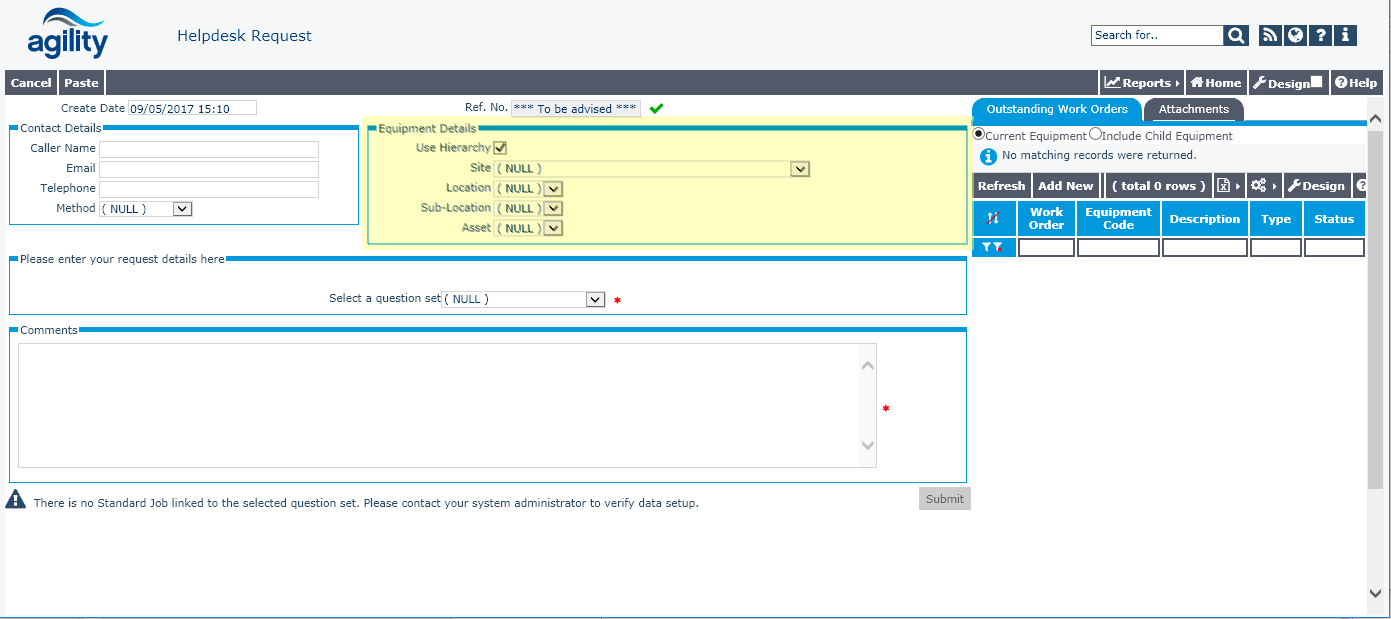
Task: Click the globe icon in header
Action: click(1296, 36)
